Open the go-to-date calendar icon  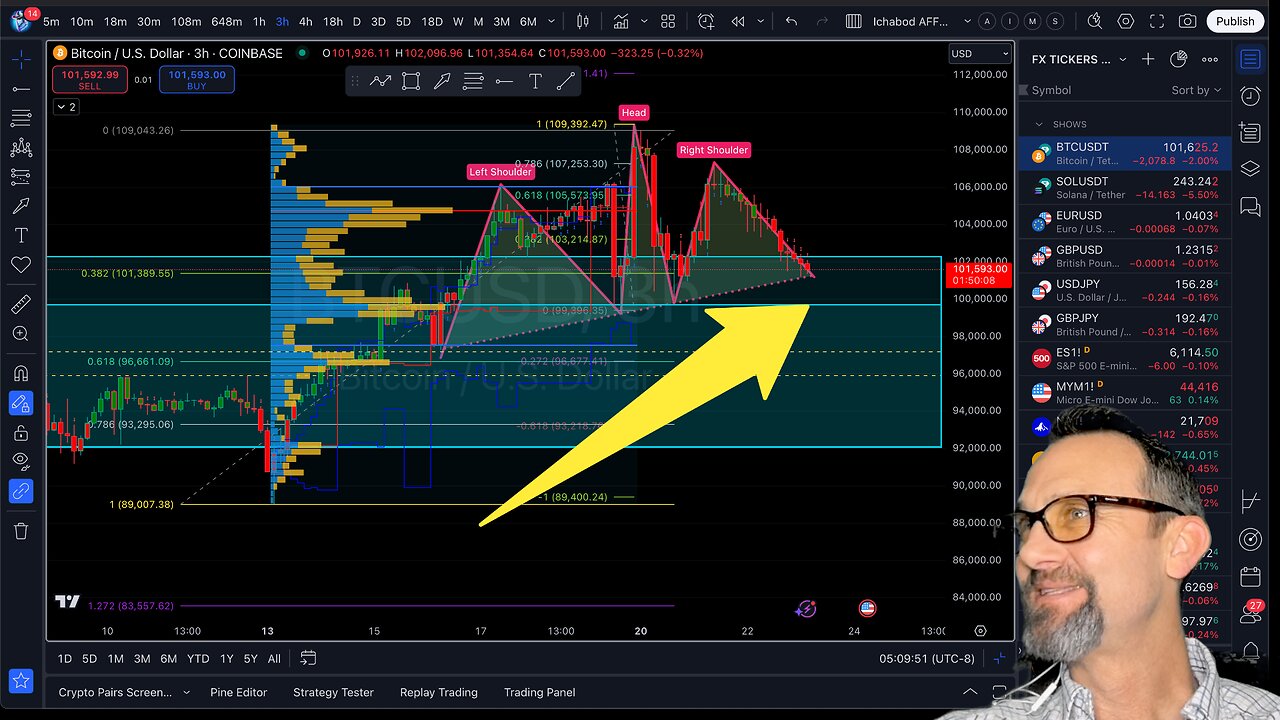pyautogui.click(x=308, y=659)
